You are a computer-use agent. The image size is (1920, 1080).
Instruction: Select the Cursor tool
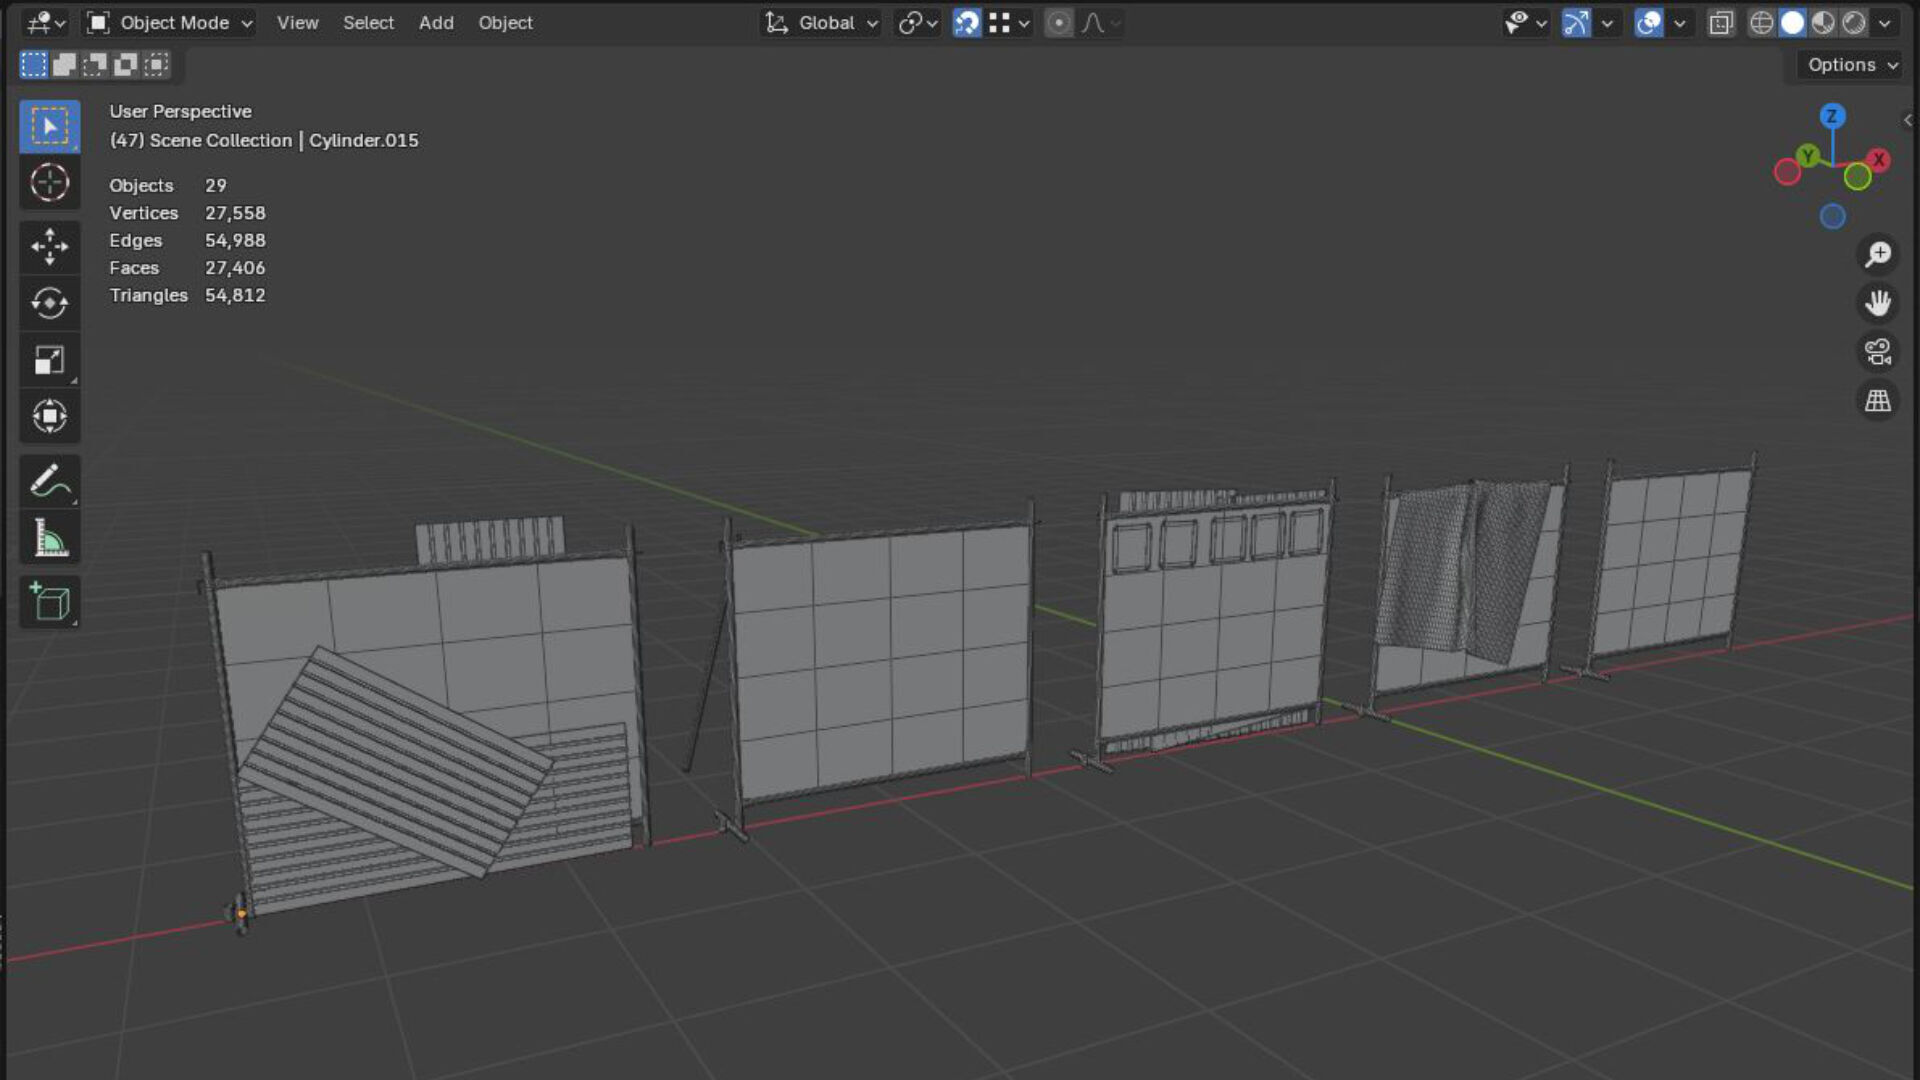(x=49, y=183)
